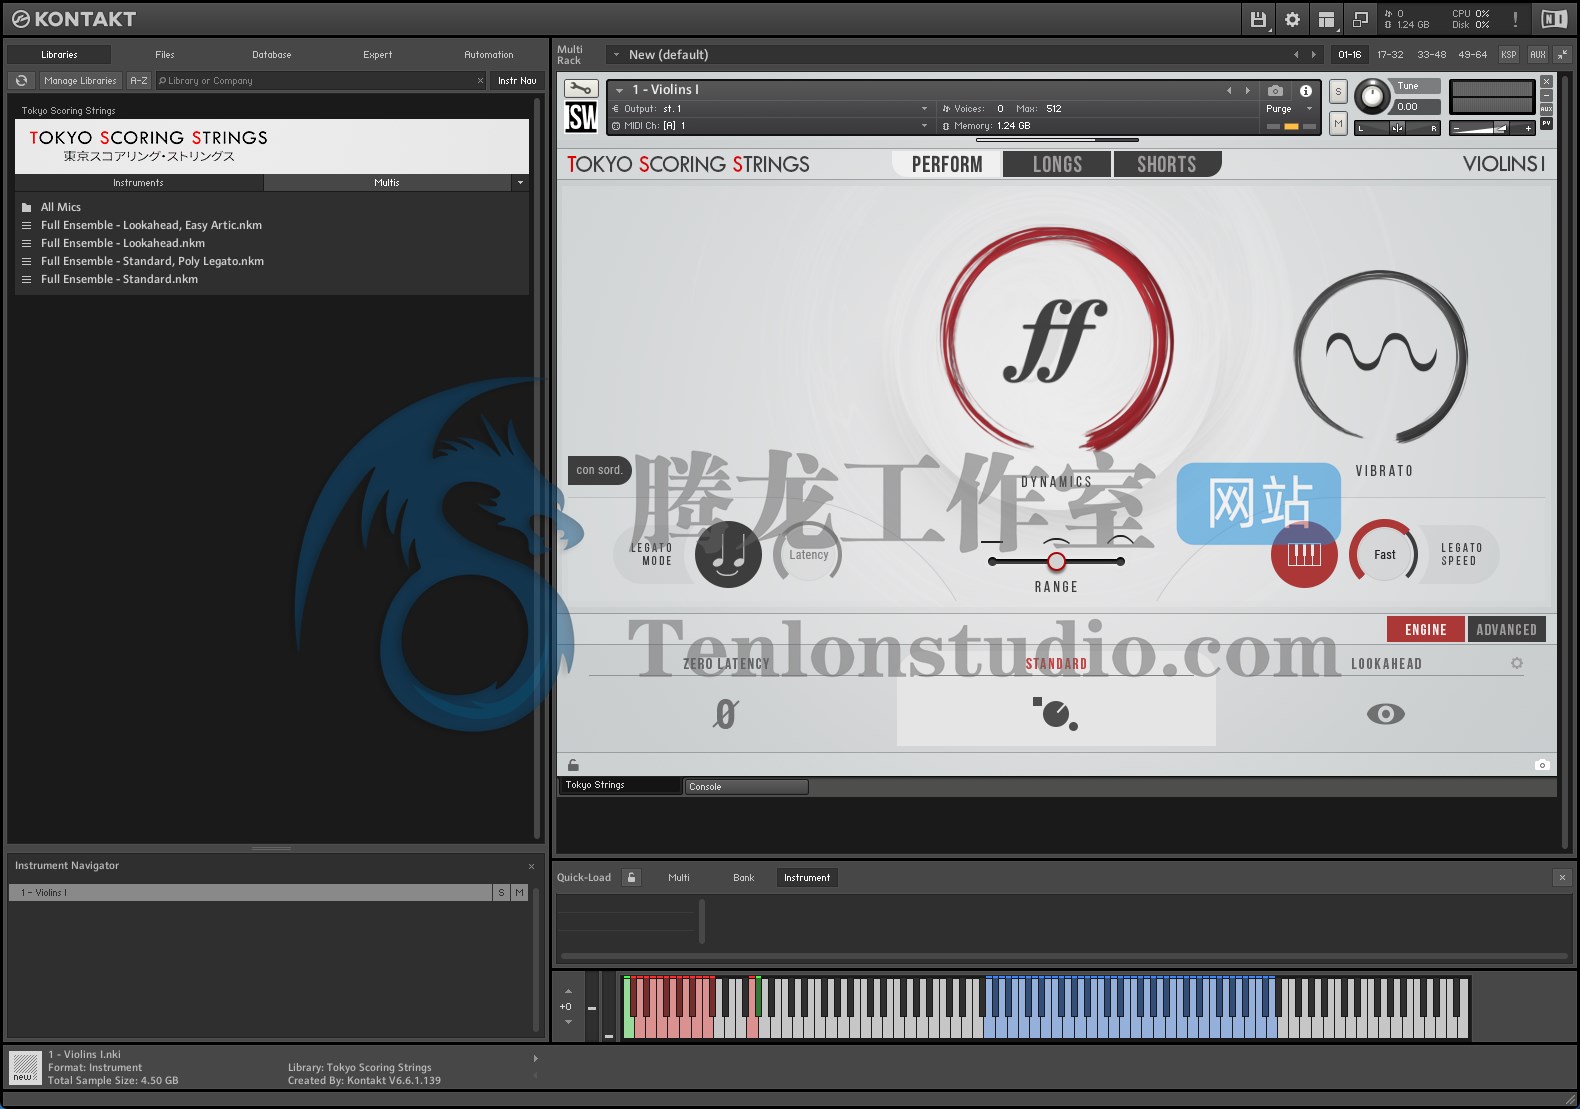Viewport: 1580px width, 1109px height.
Task: Select Full Ensemble - Standard.nkm
Action: click(x=119, y=279)
